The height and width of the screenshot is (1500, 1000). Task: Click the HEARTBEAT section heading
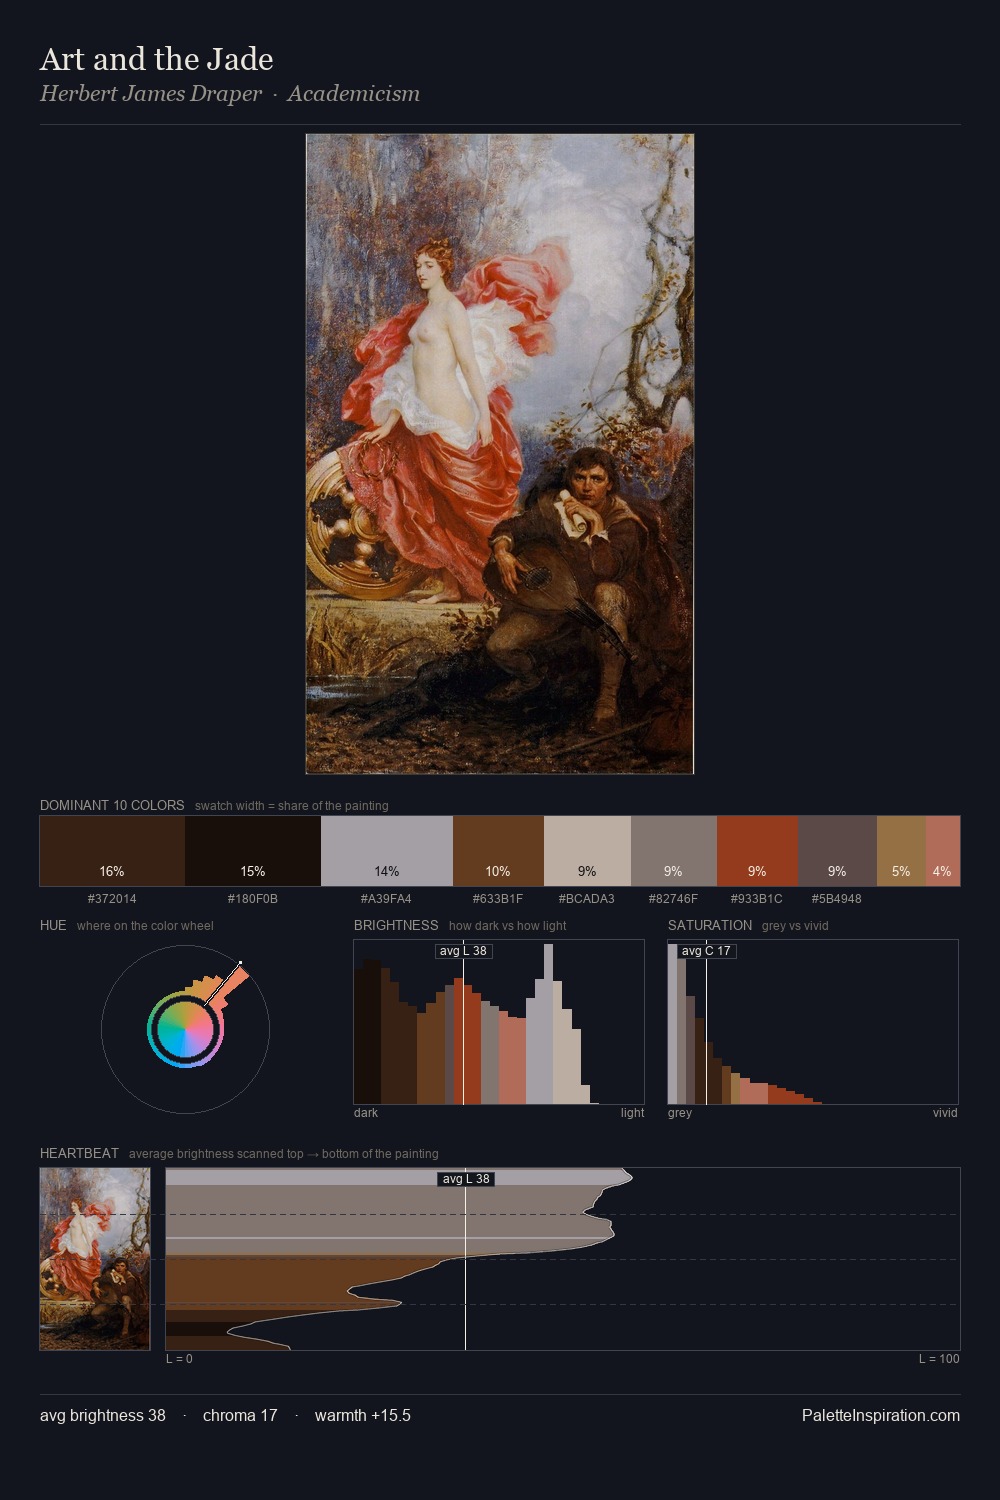tap(79, 1153)
